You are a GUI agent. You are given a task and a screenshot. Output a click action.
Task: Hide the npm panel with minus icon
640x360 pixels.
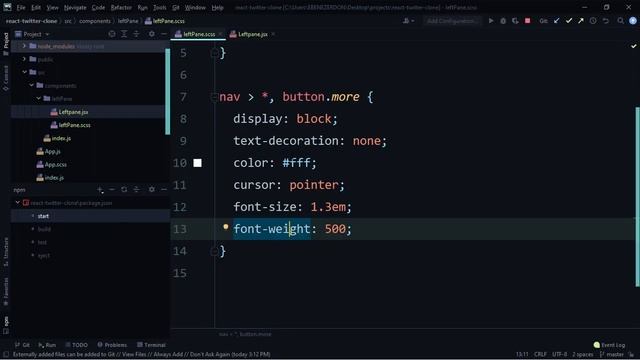164,189
